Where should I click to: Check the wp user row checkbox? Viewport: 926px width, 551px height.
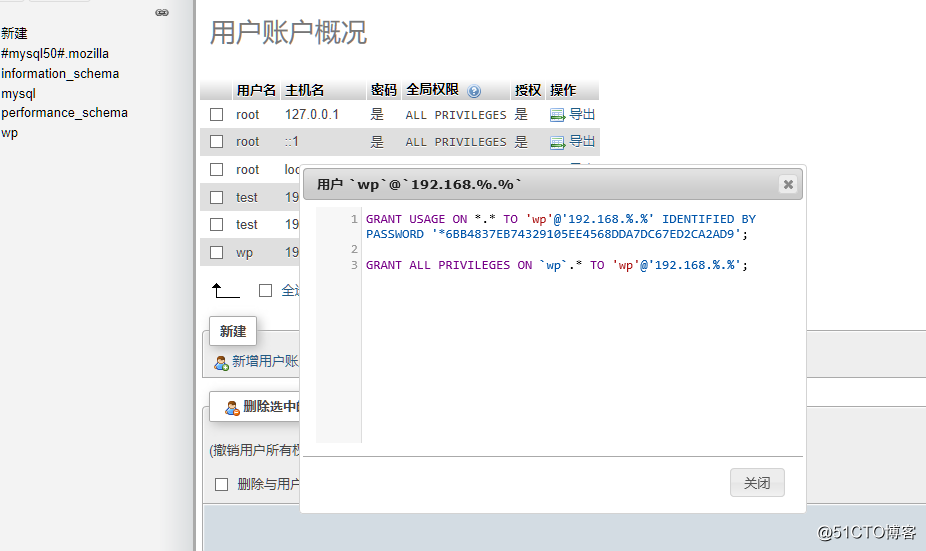217,252
